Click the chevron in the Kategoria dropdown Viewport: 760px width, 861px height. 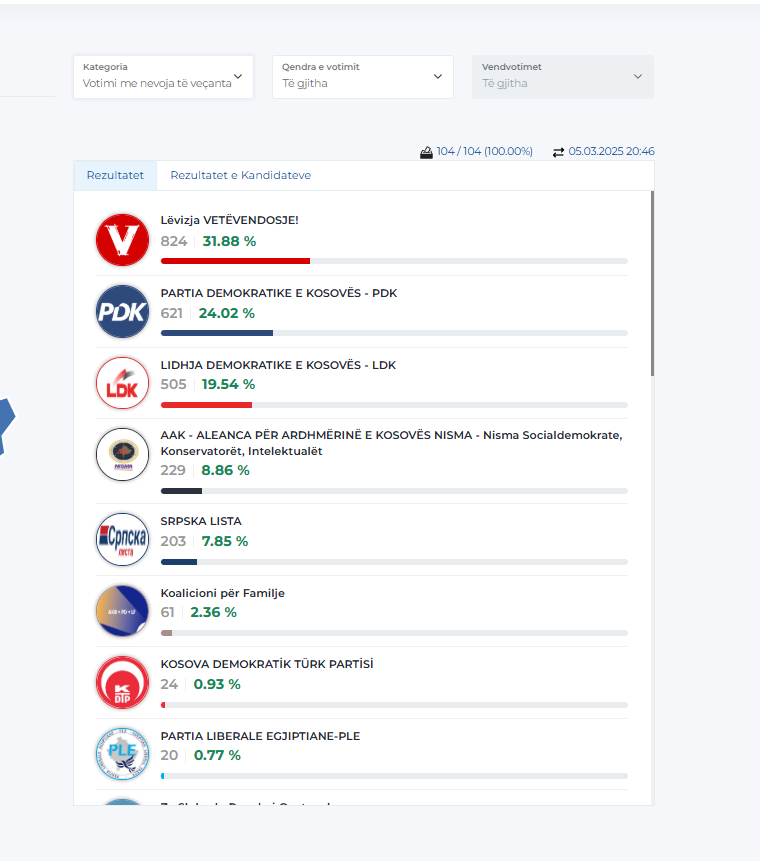pyautogui.click(x=238, y=76)
